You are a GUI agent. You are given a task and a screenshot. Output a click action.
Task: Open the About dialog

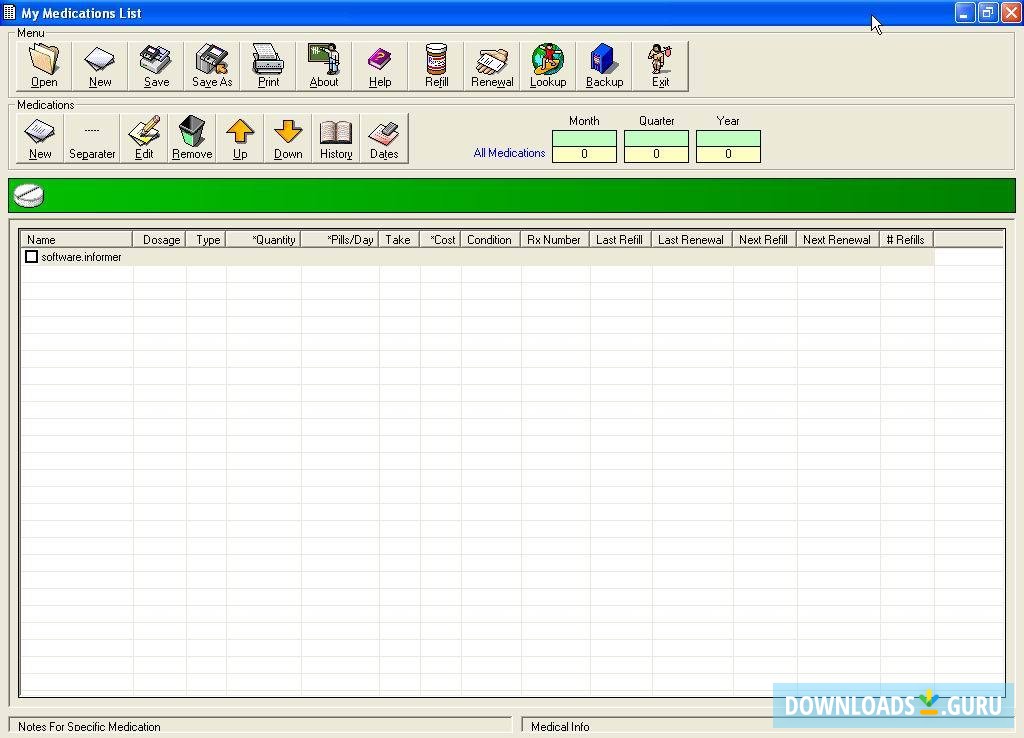click(x=324, y=66)
